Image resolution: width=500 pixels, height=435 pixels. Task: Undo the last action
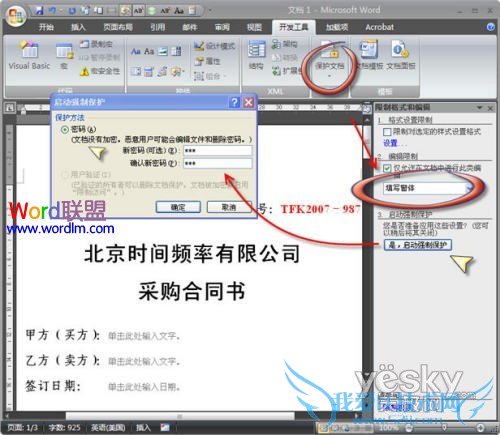[x=53, y=11]
